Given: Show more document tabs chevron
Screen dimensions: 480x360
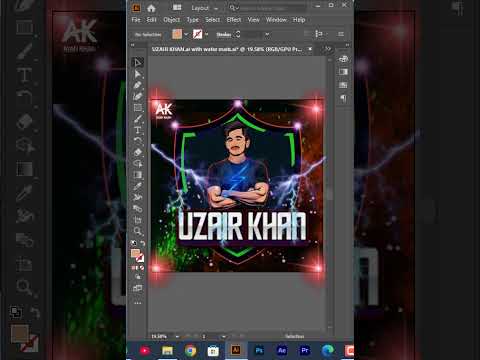Looking at the screenshot, I should pyautogui.click(x=328, y=49).
